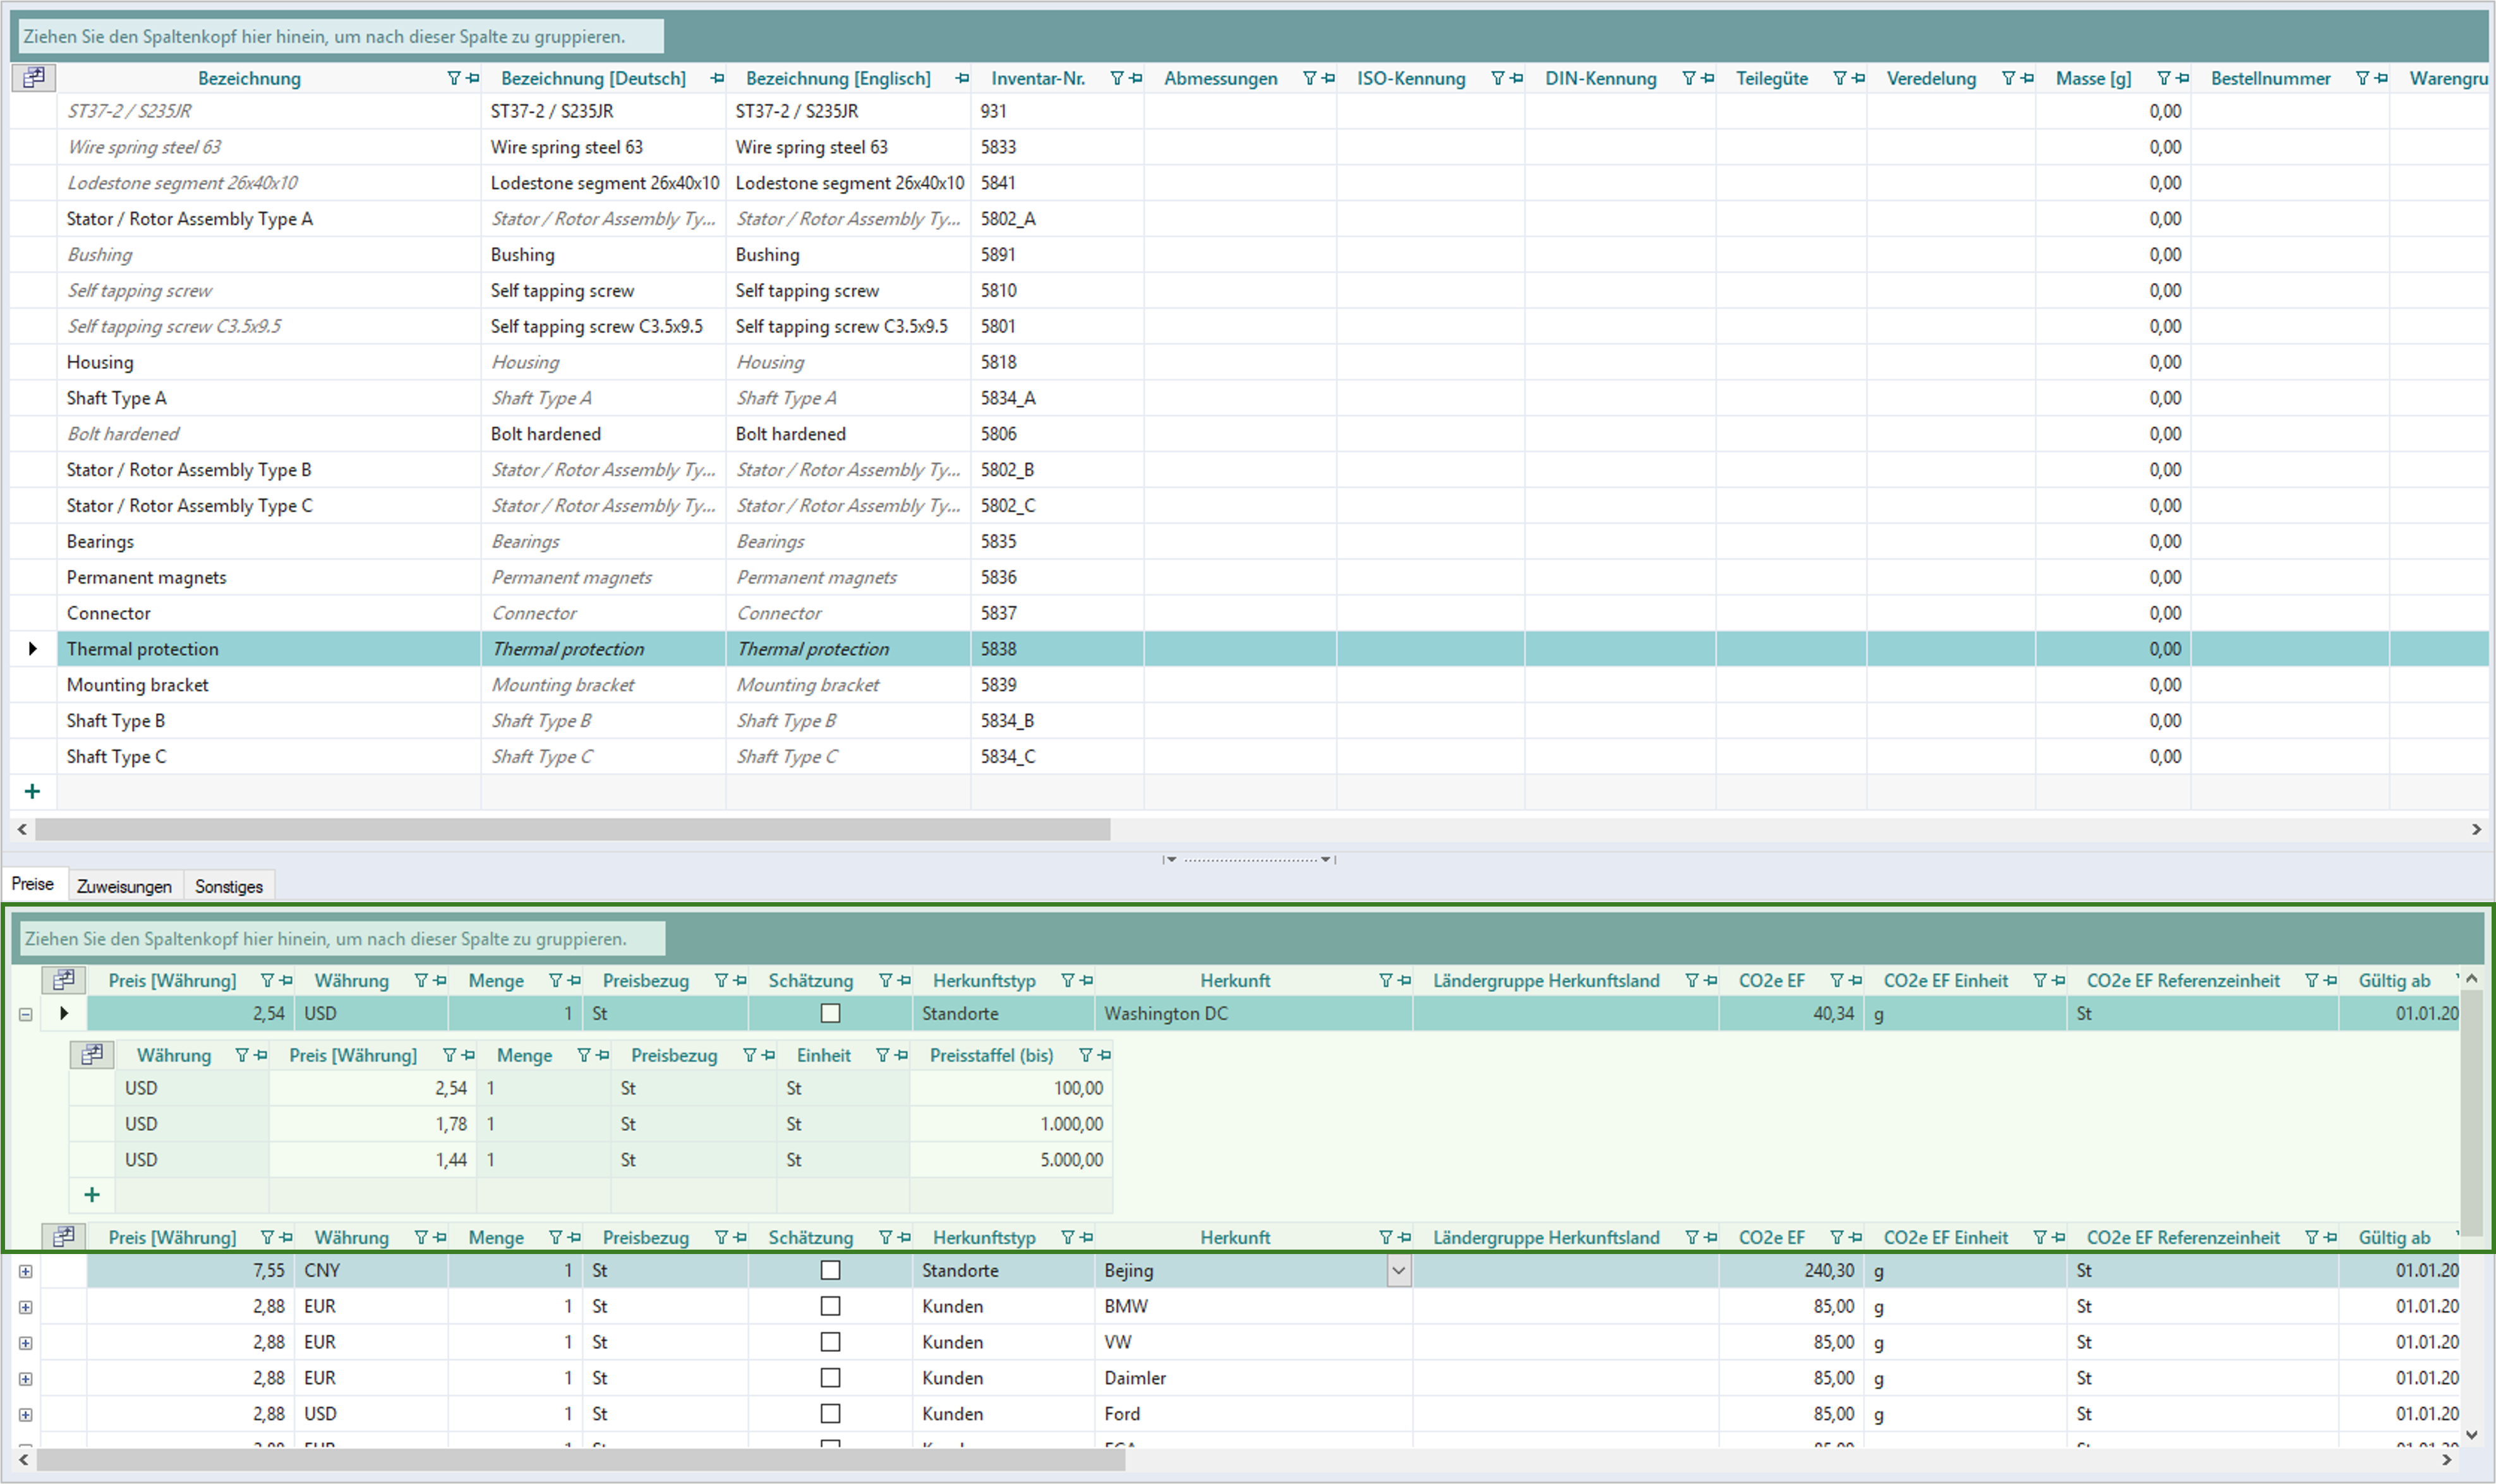Pin the Inventar-Nr. column
Screen dimensions: 2496x1484
pyautogui.click(x=1135, y=78)
